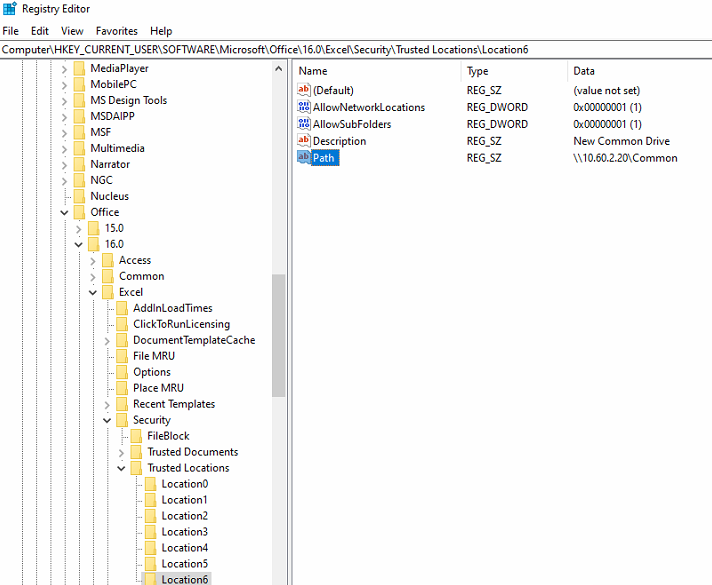Click the MediaPlayer folder icon
Viewport: 712px width, 585px height.
[79, 68]
